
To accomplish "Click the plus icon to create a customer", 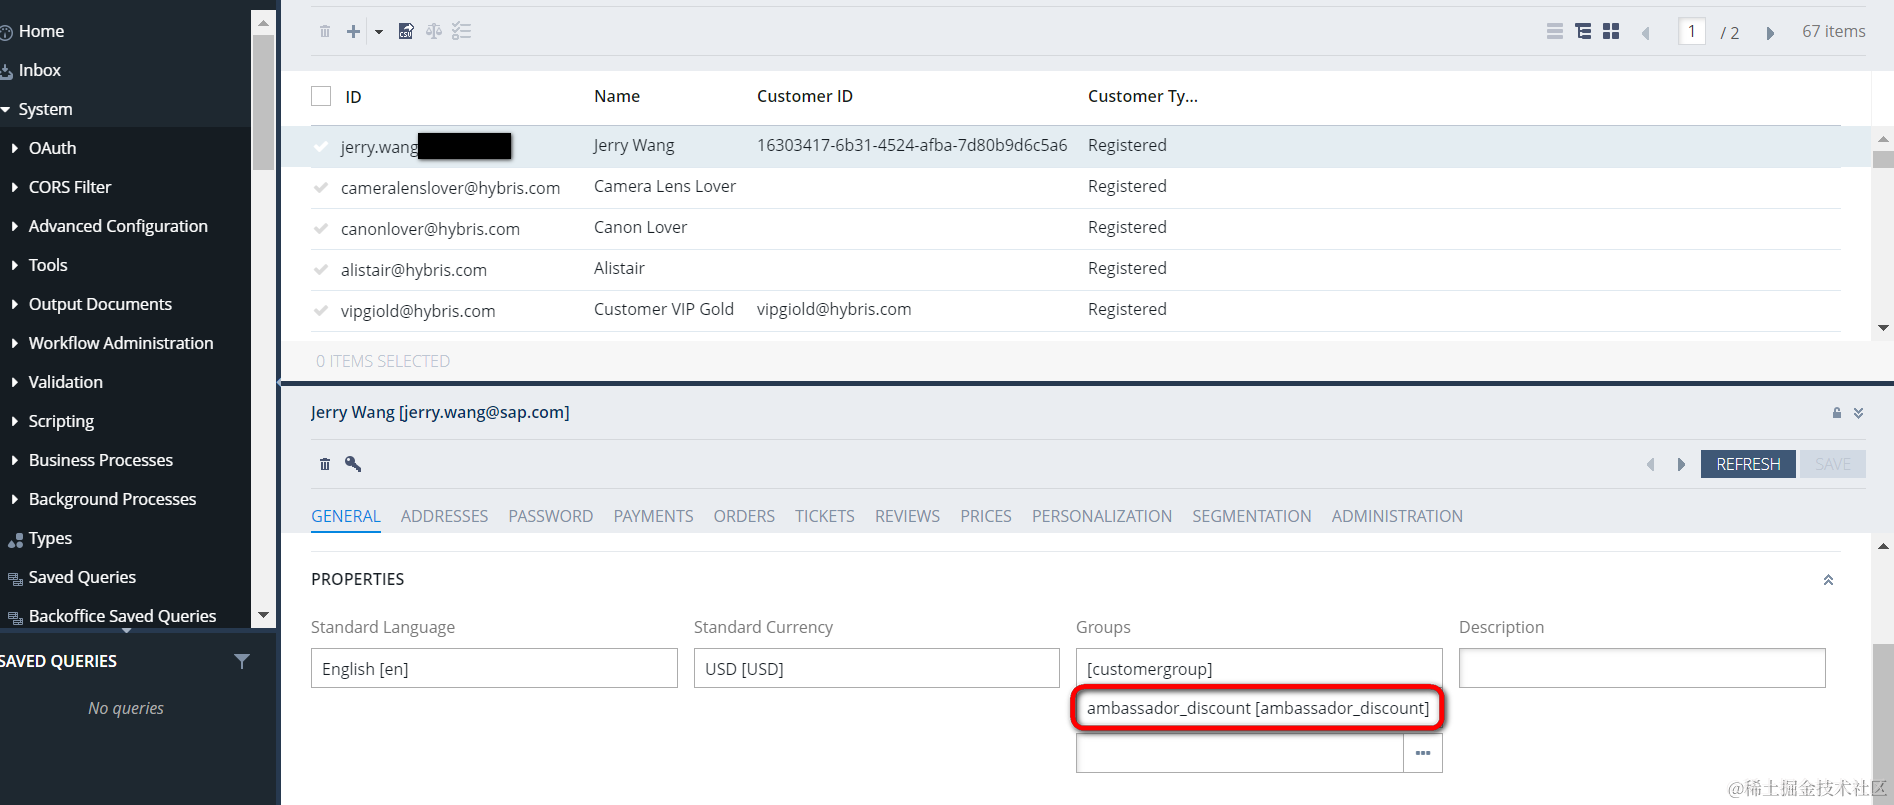I will click(353, 32).
